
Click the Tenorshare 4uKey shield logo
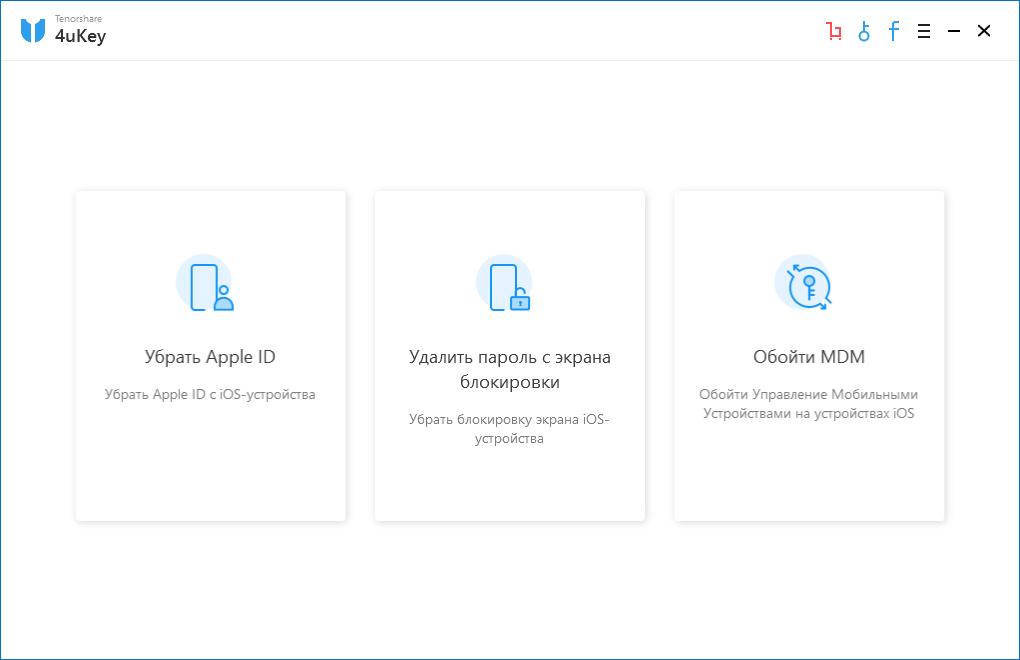click(x=33, y=31)
